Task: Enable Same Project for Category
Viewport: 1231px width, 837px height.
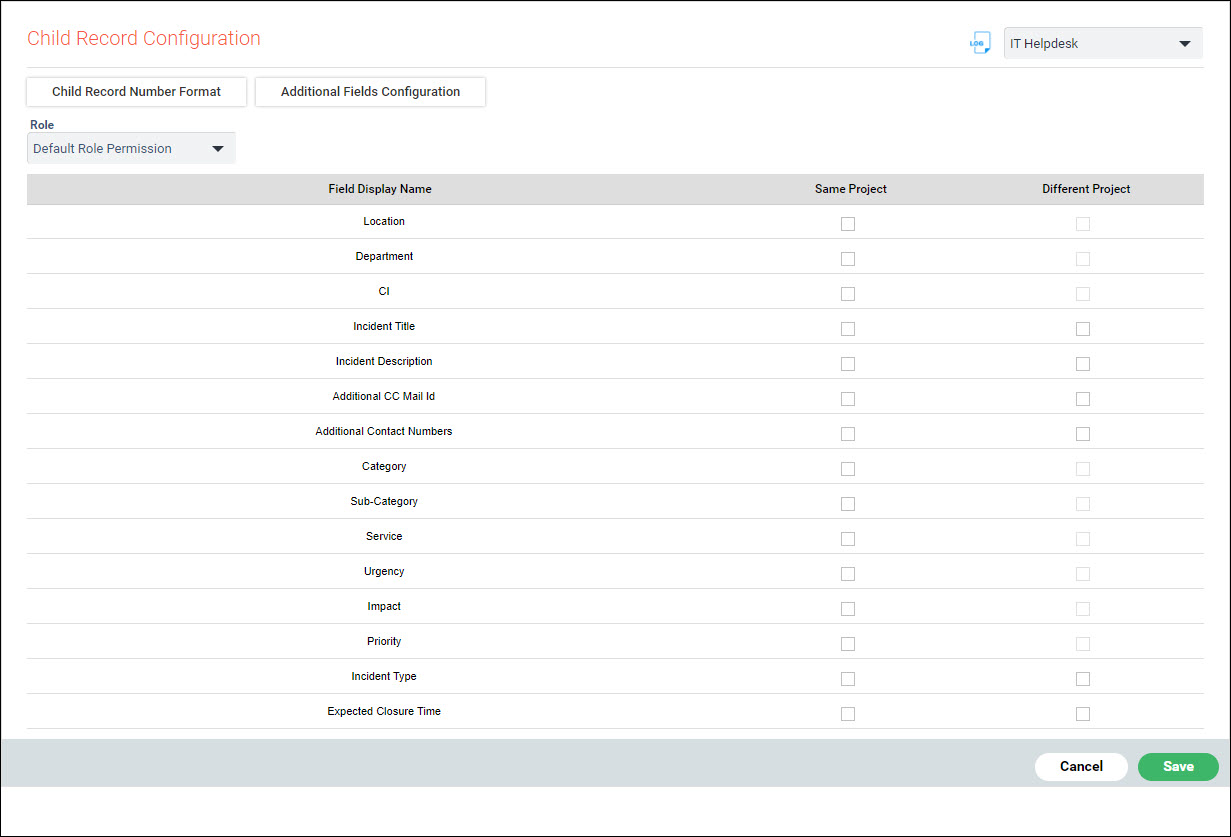Action: coord(848,469)
